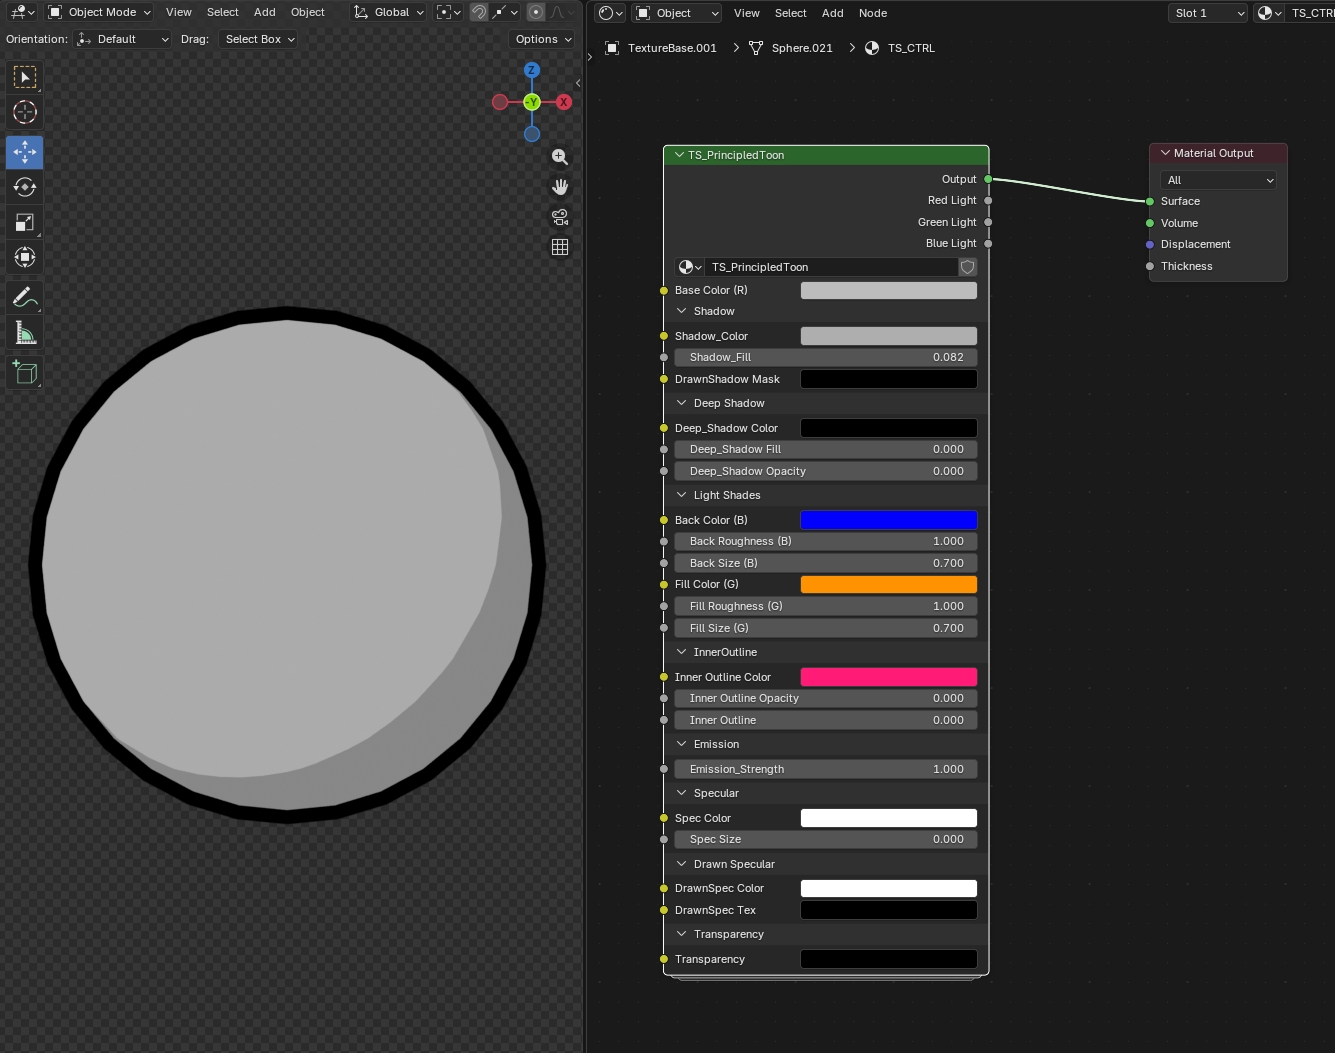Choose the 3D Cursor tool

pos(25,112)
